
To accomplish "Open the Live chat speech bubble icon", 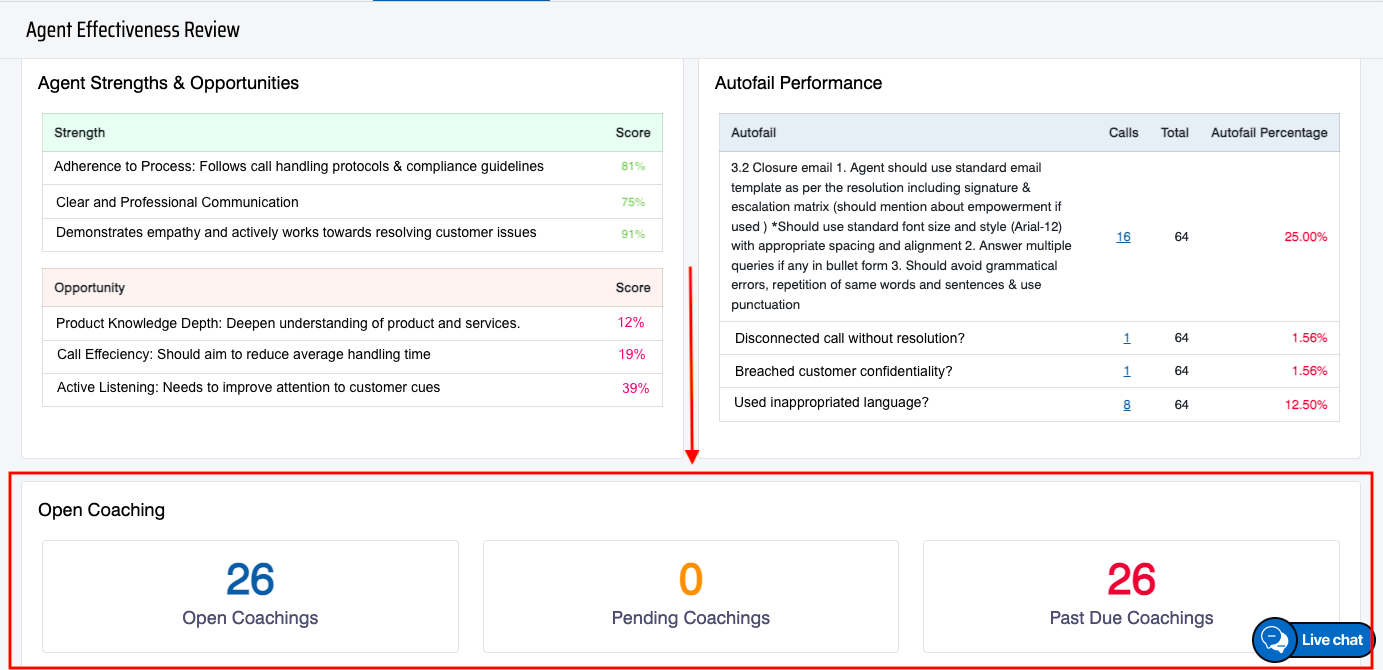I will coord(1275,639).
